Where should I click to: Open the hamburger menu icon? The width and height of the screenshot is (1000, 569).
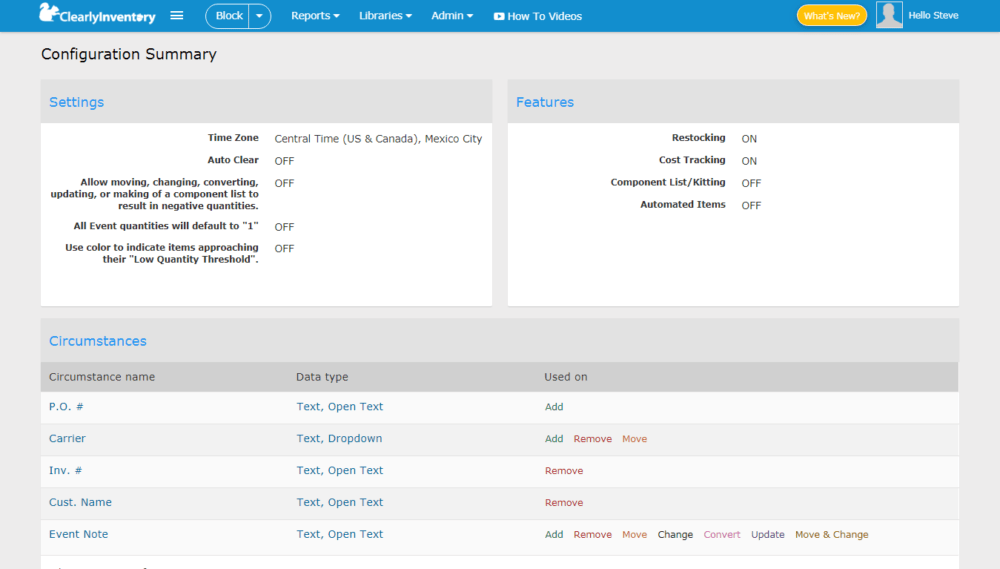[177, 15]
